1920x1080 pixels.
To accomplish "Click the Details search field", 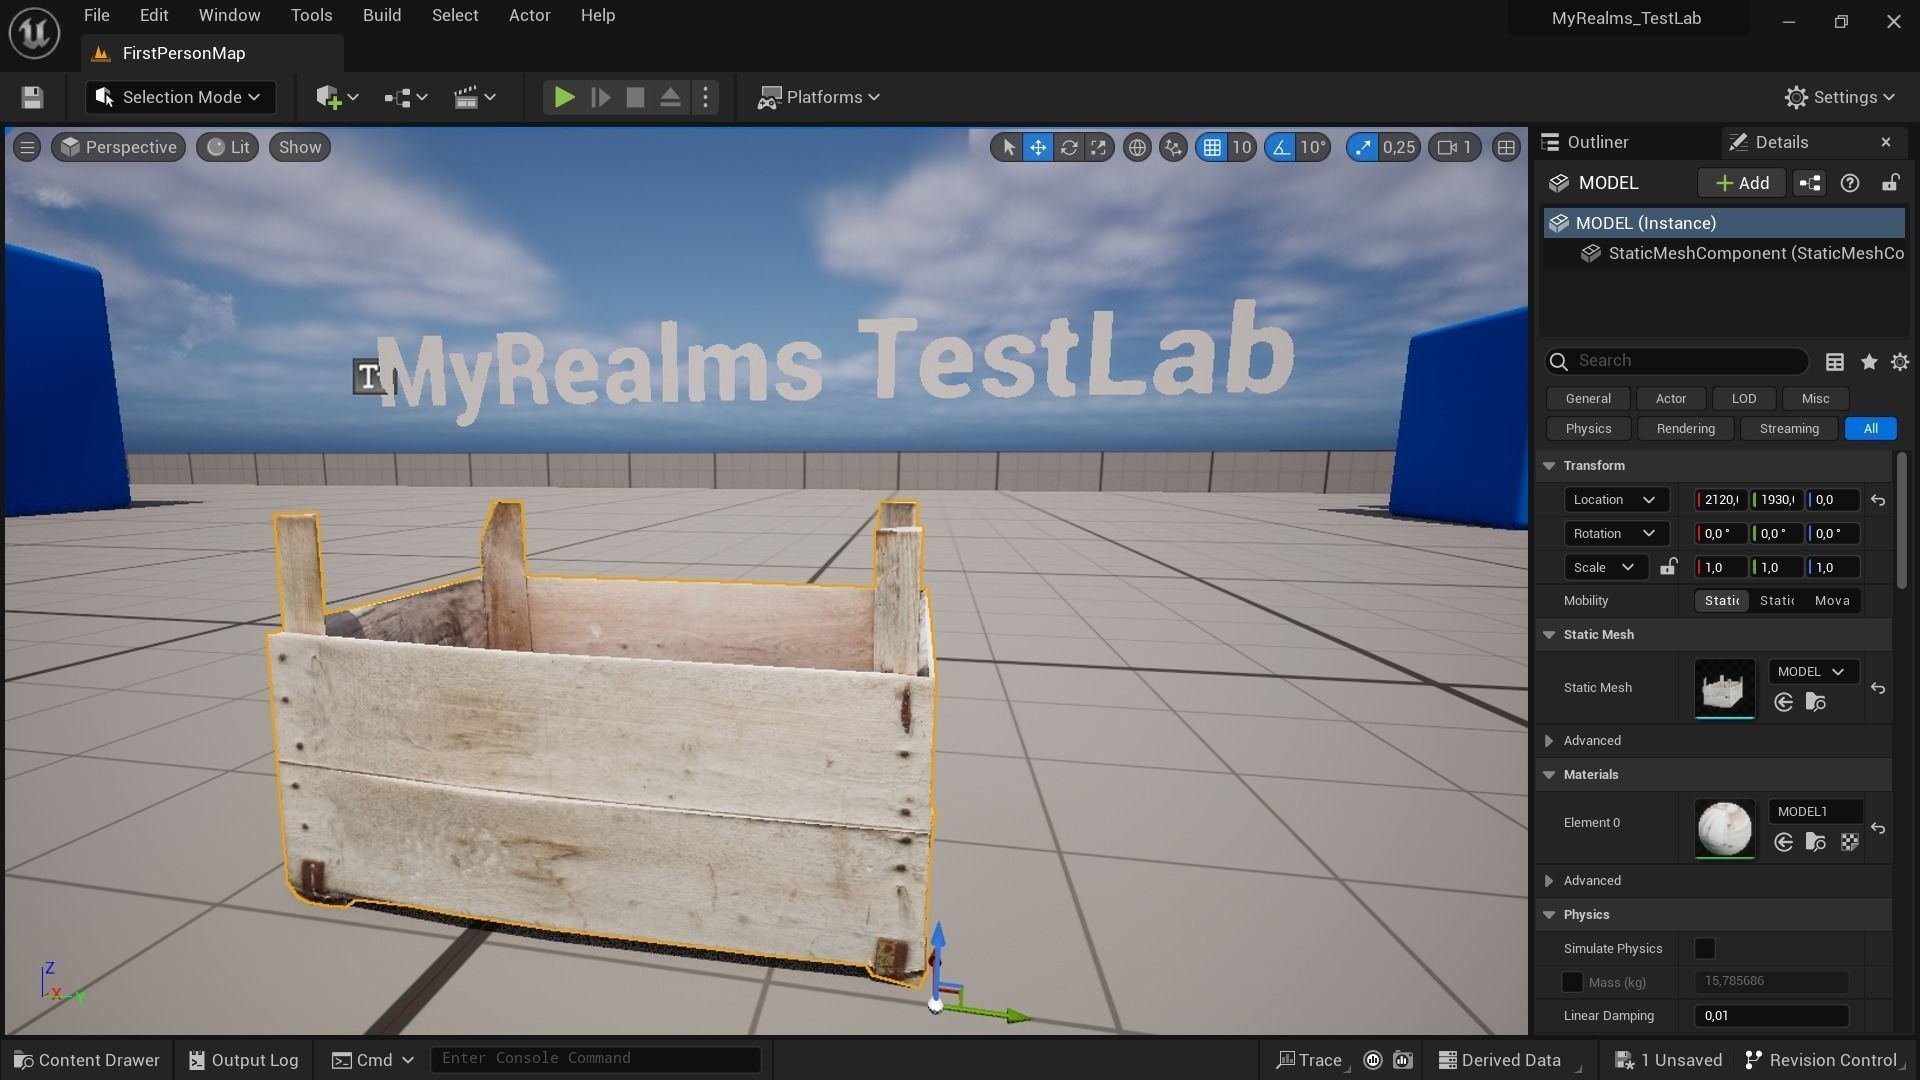I will [x=1677, y=361].
